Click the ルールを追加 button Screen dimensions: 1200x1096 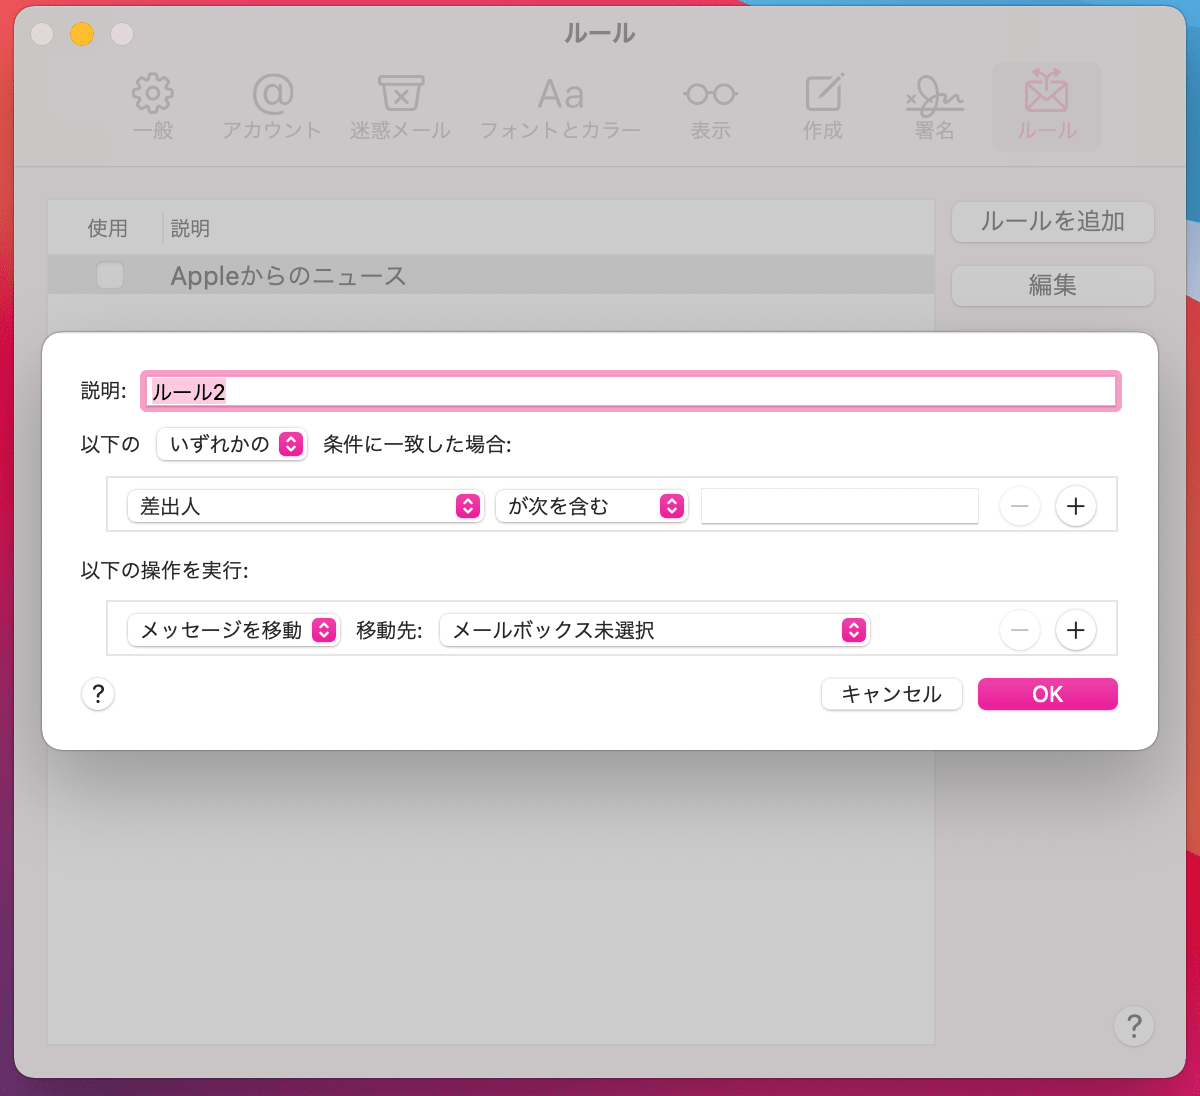[x=1052, y=222]
